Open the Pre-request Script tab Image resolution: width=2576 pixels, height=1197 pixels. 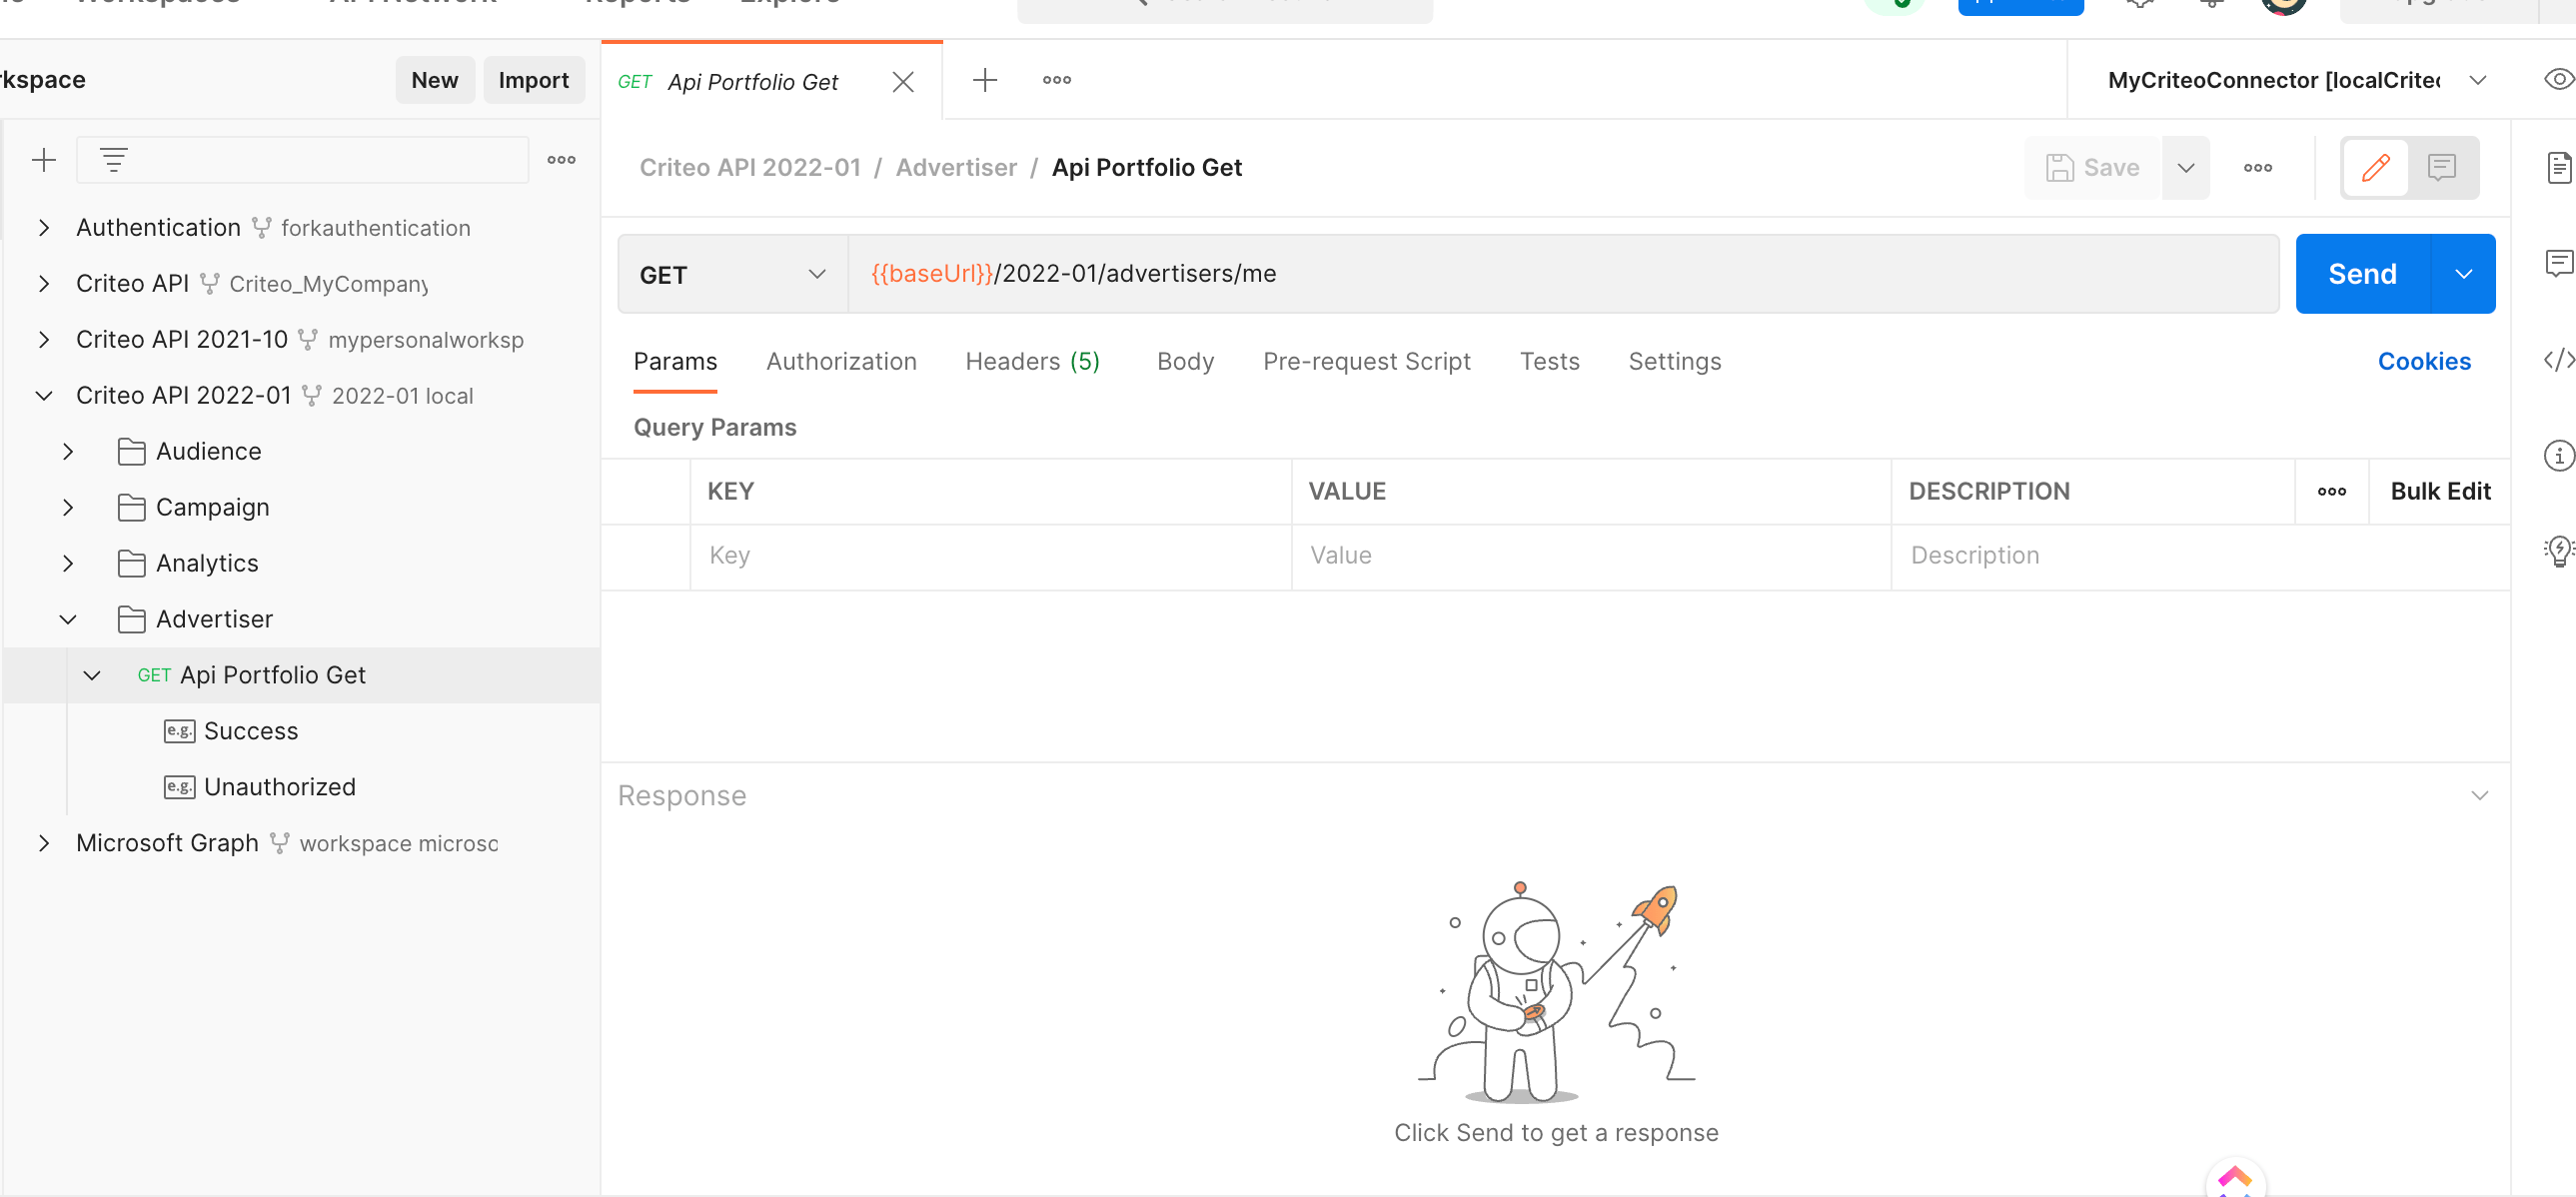pyautogui.click(x=1366, y=361)
